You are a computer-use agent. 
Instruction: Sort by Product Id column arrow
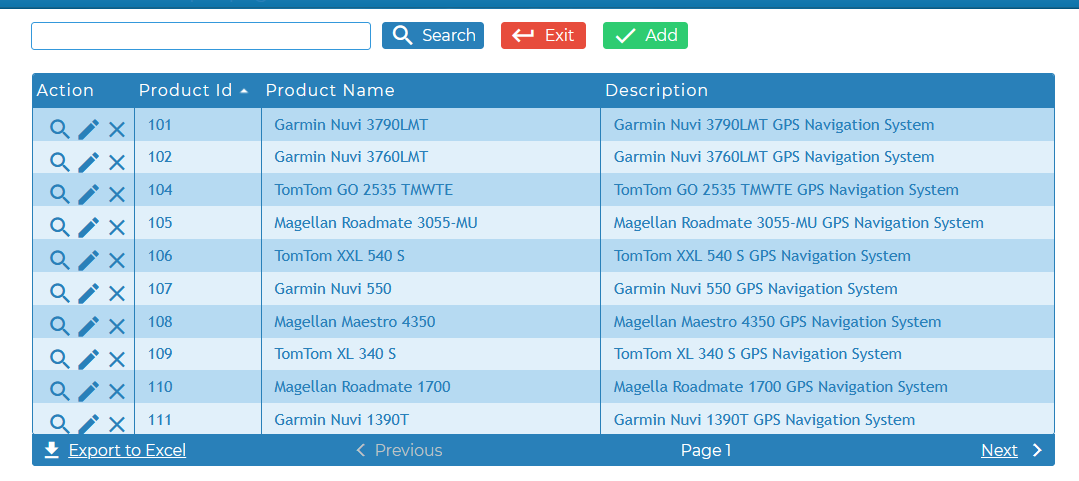[244, 92]
